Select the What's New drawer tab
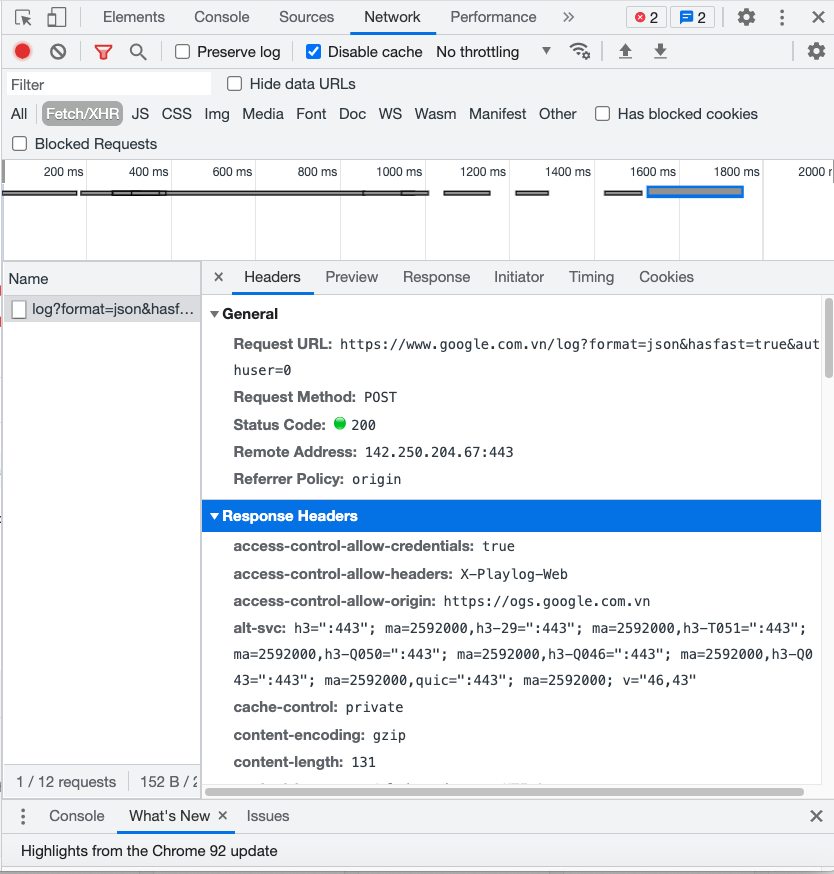 tap(169, 816)
